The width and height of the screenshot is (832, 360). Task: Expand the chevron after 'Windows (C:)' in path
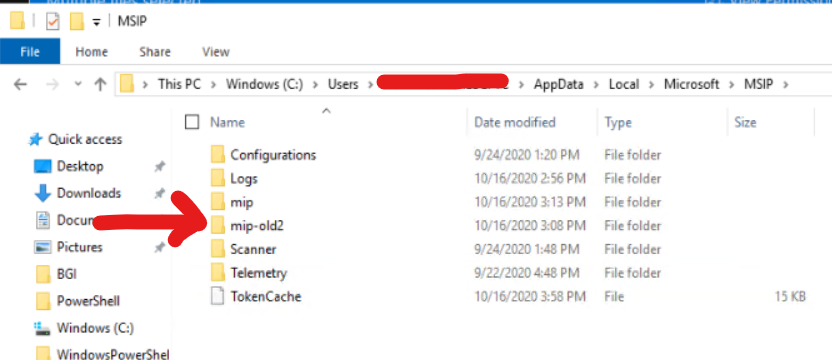[315, 84]
